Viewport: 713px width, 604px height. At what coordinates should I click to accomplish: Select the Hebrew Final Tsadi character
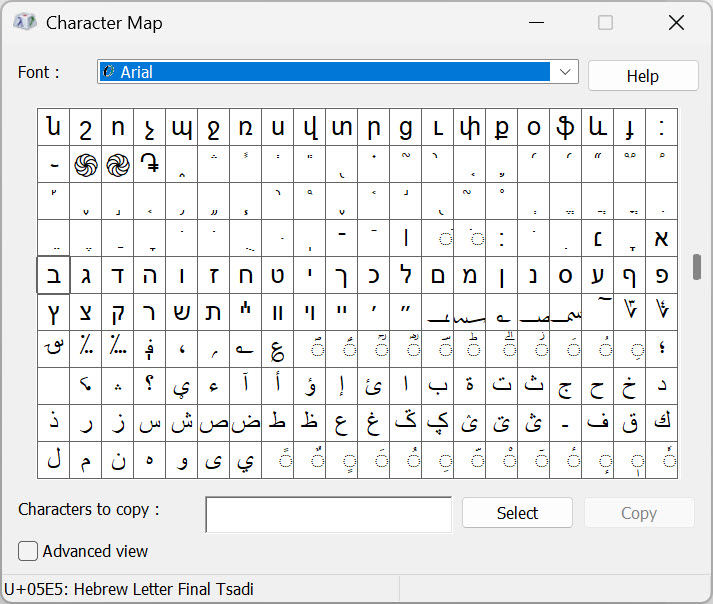54,312
